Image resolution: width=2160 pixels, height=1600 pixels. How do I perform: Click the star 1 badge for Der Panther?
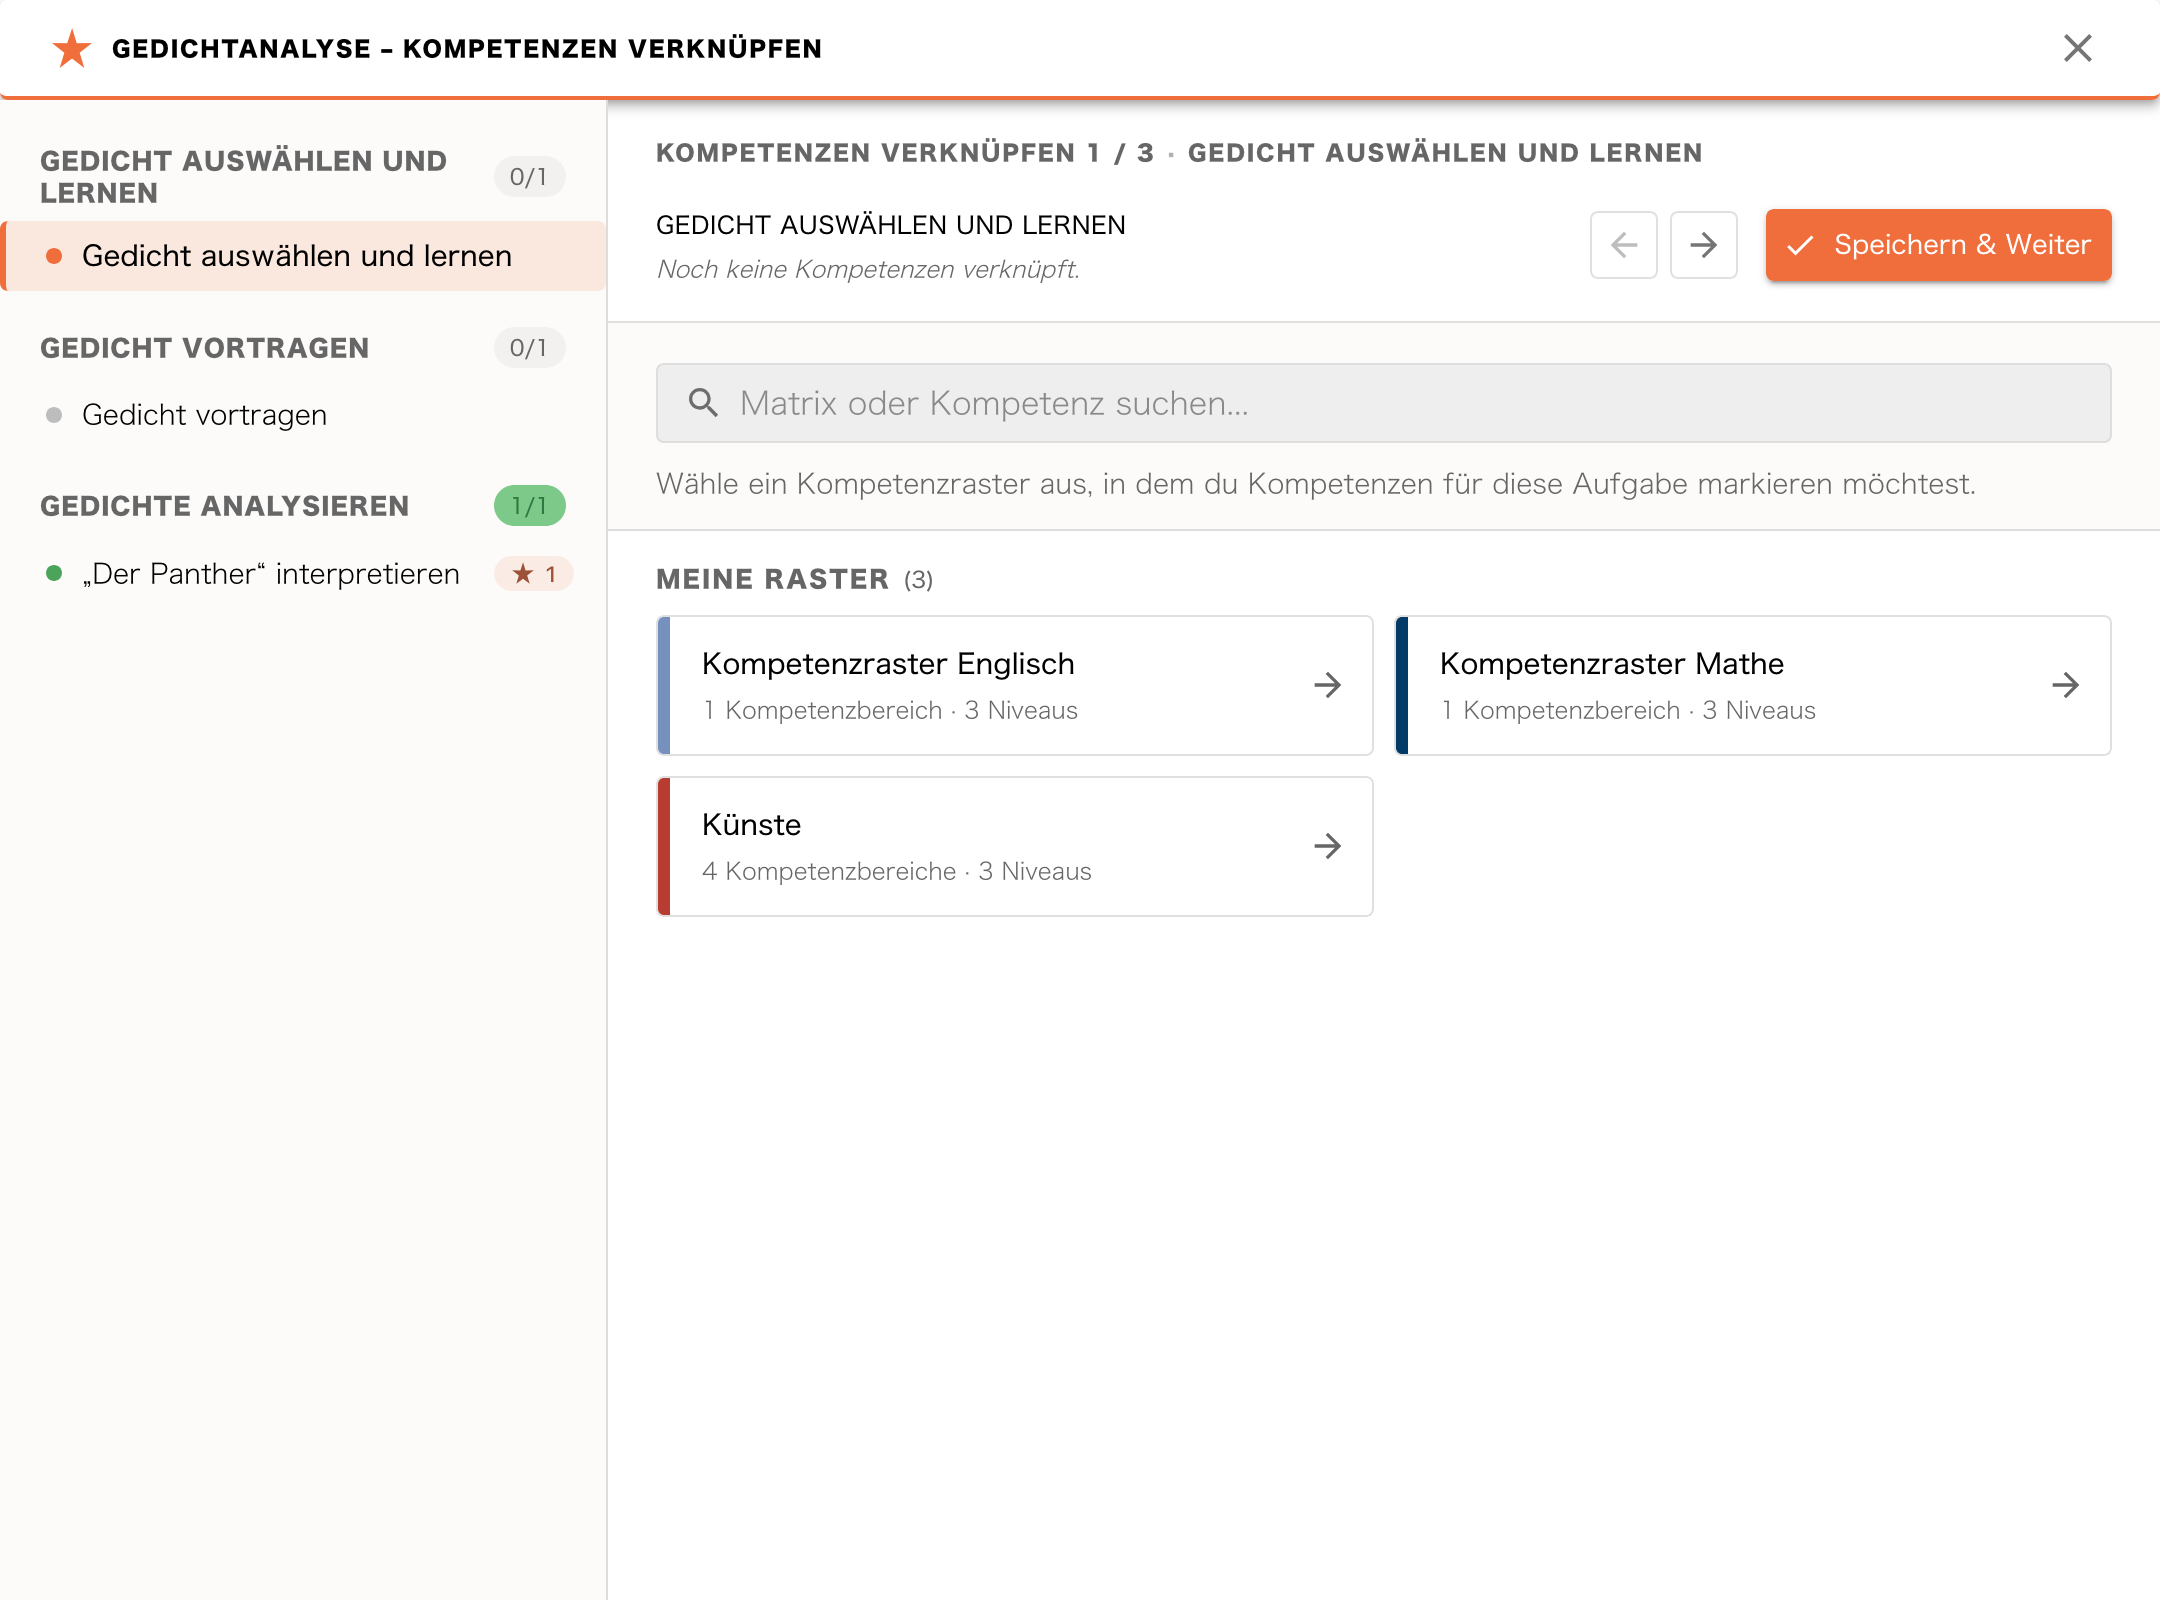tap(534, 574)
